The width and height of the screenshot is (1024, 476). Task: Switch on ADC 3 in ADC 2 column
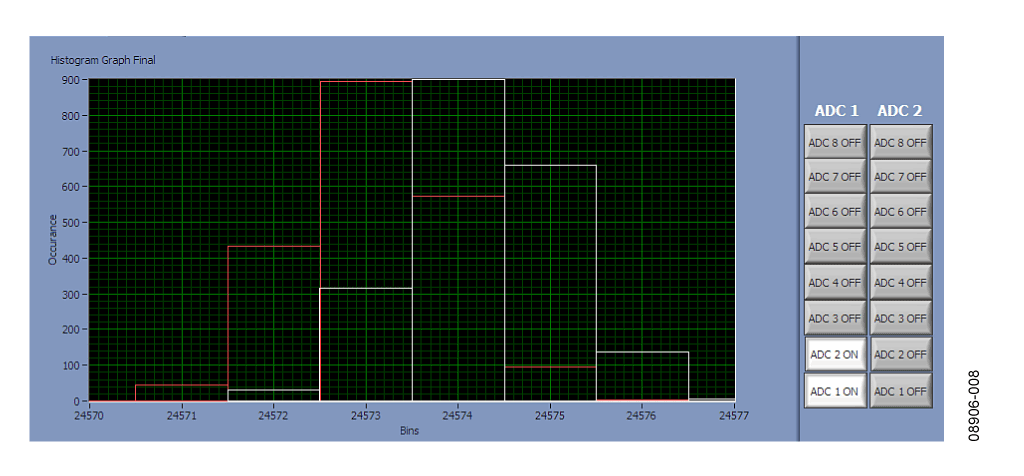901,318
